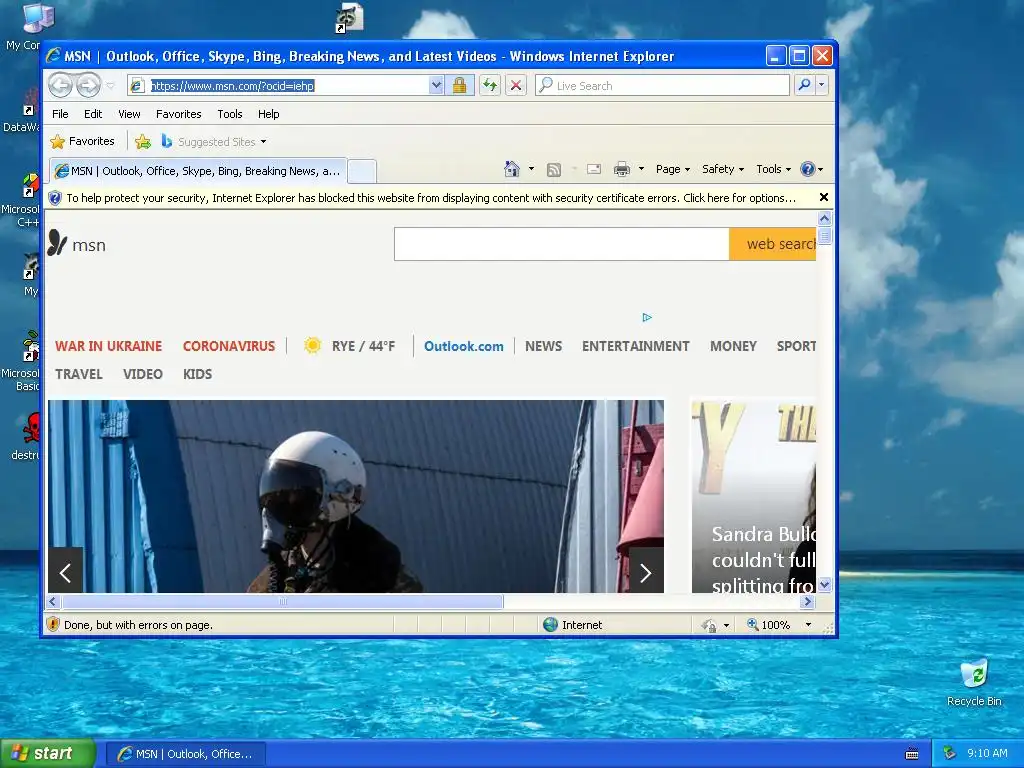
Task: Open a new blank tab
Action: coord(361,172)
